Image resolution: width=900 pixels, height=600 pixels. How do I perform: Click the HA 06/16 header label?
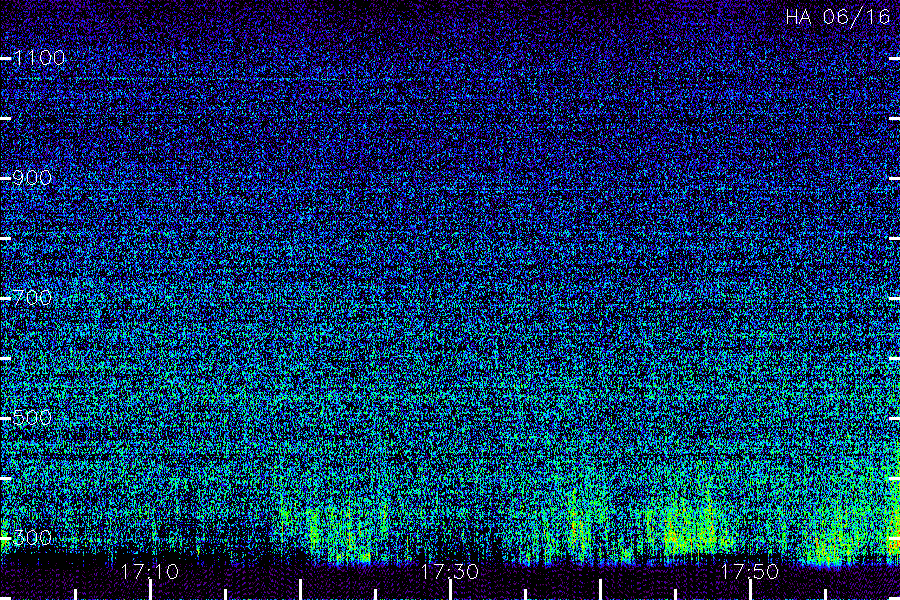838,17
